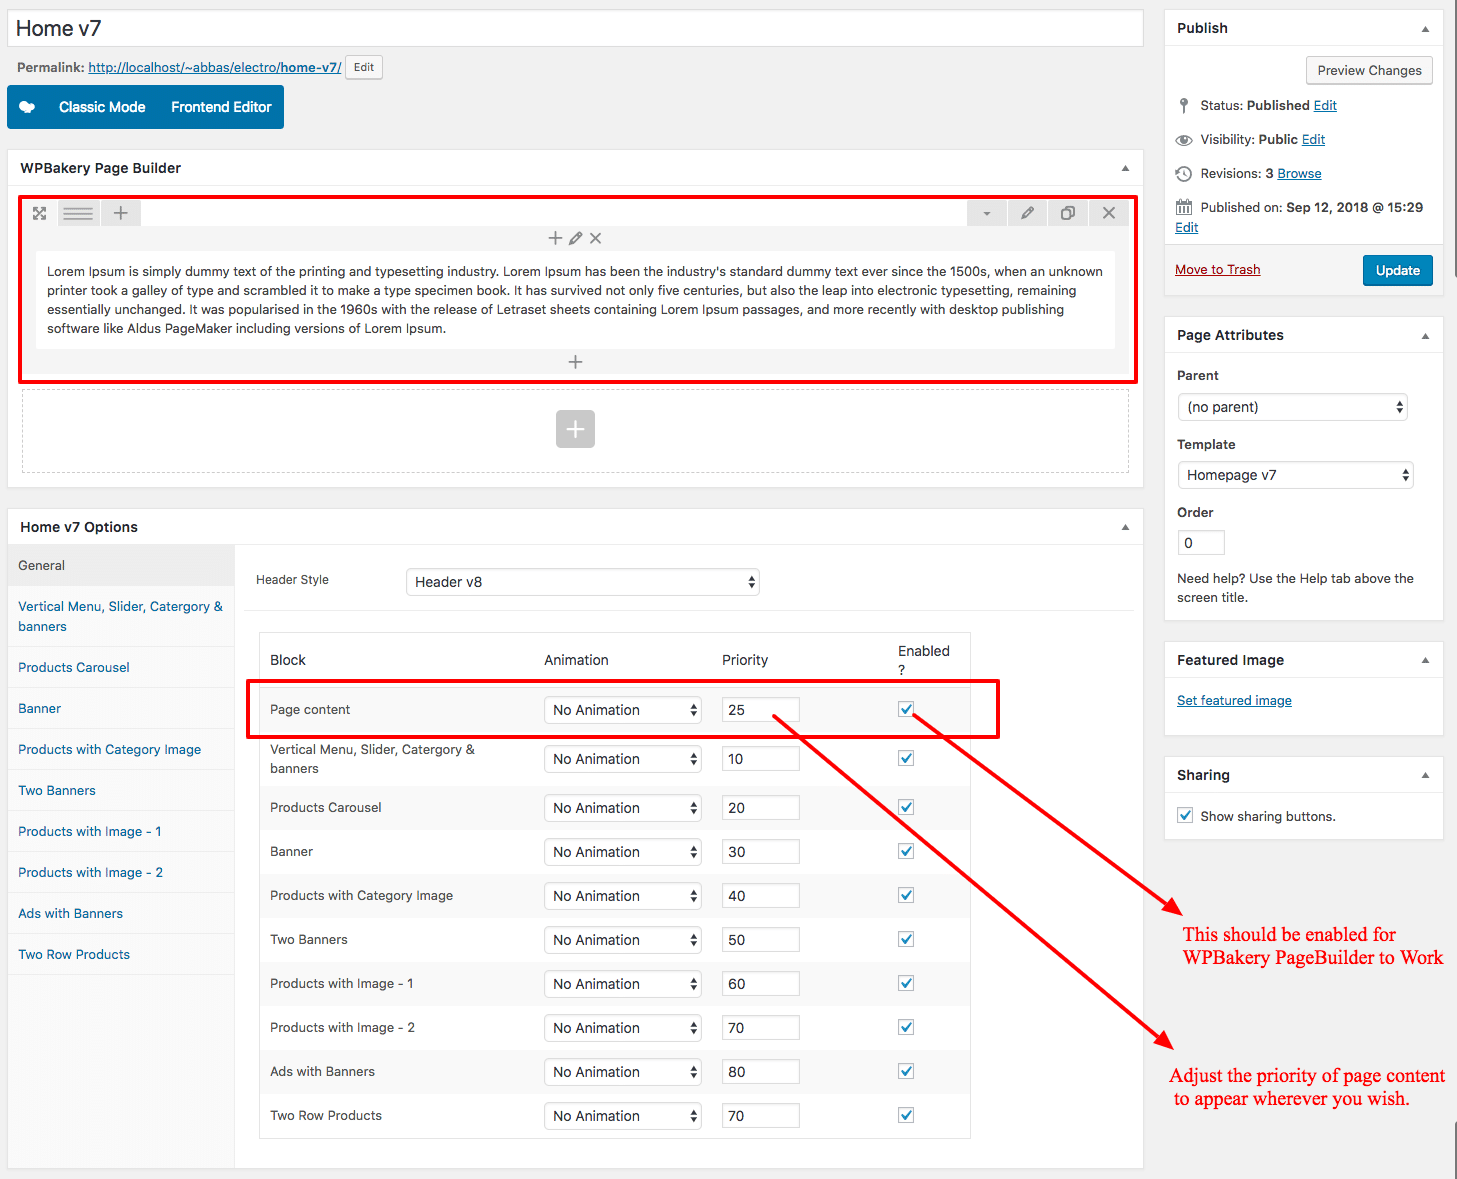
Task: Open Products Carousel Animation dropdown
Action: click(623, 808)
